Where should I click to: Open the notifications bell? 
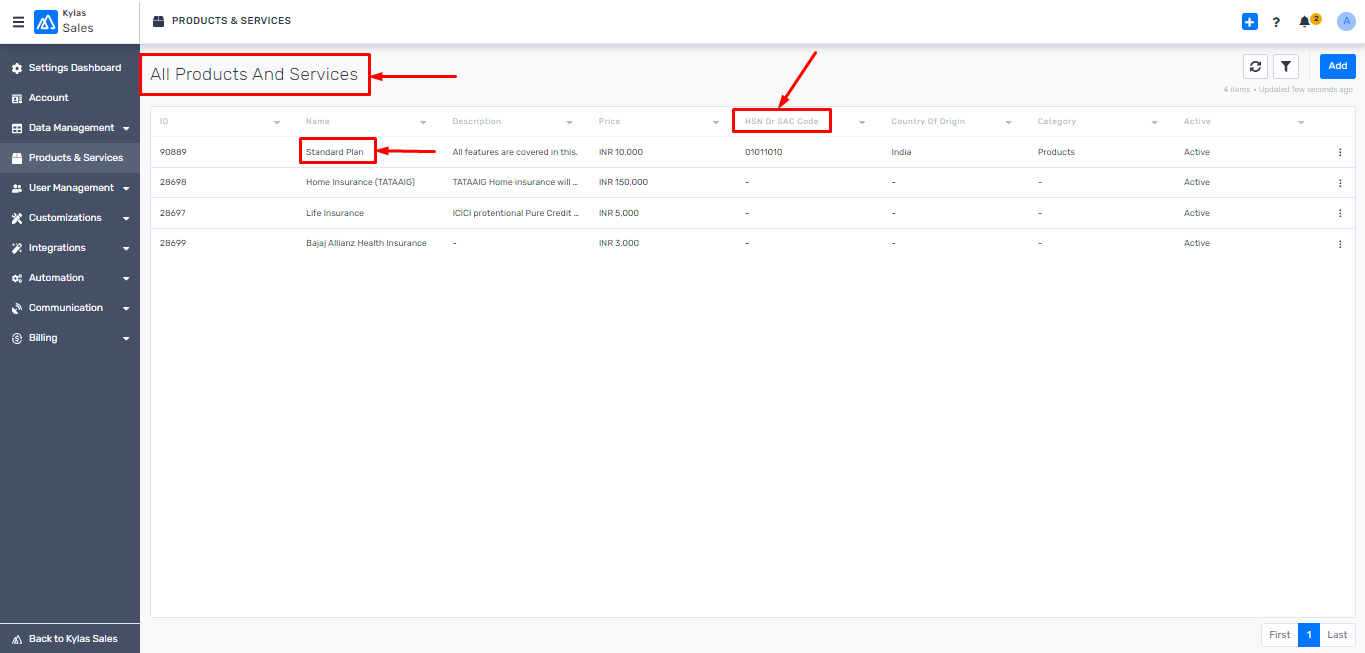(1304, 22)
